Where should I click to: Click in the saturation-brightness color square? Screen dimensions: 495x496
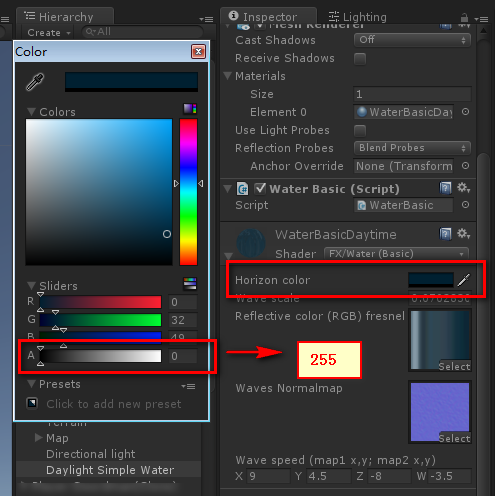point(99,192)
